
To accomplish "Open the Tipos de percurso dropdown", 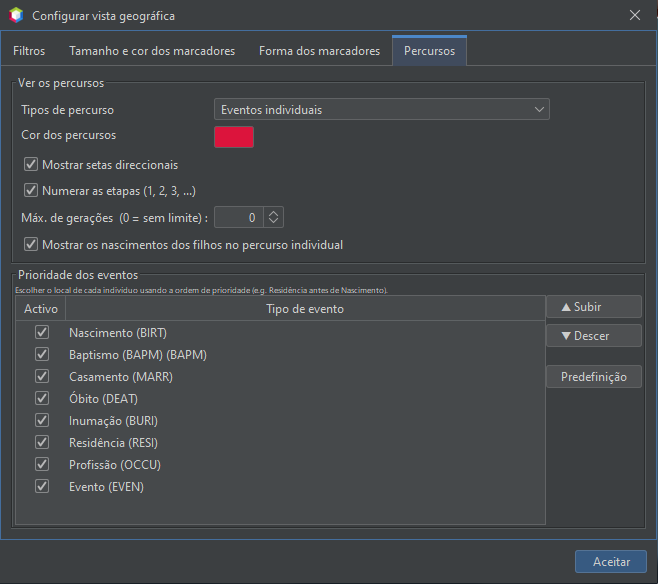I will coord(381,110).
